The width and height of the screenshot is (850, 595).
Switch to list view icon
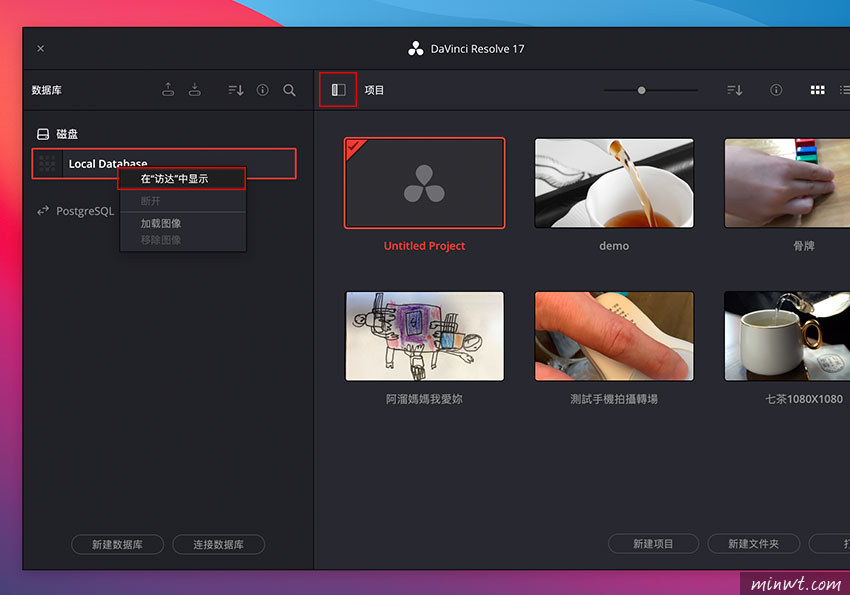845,90
